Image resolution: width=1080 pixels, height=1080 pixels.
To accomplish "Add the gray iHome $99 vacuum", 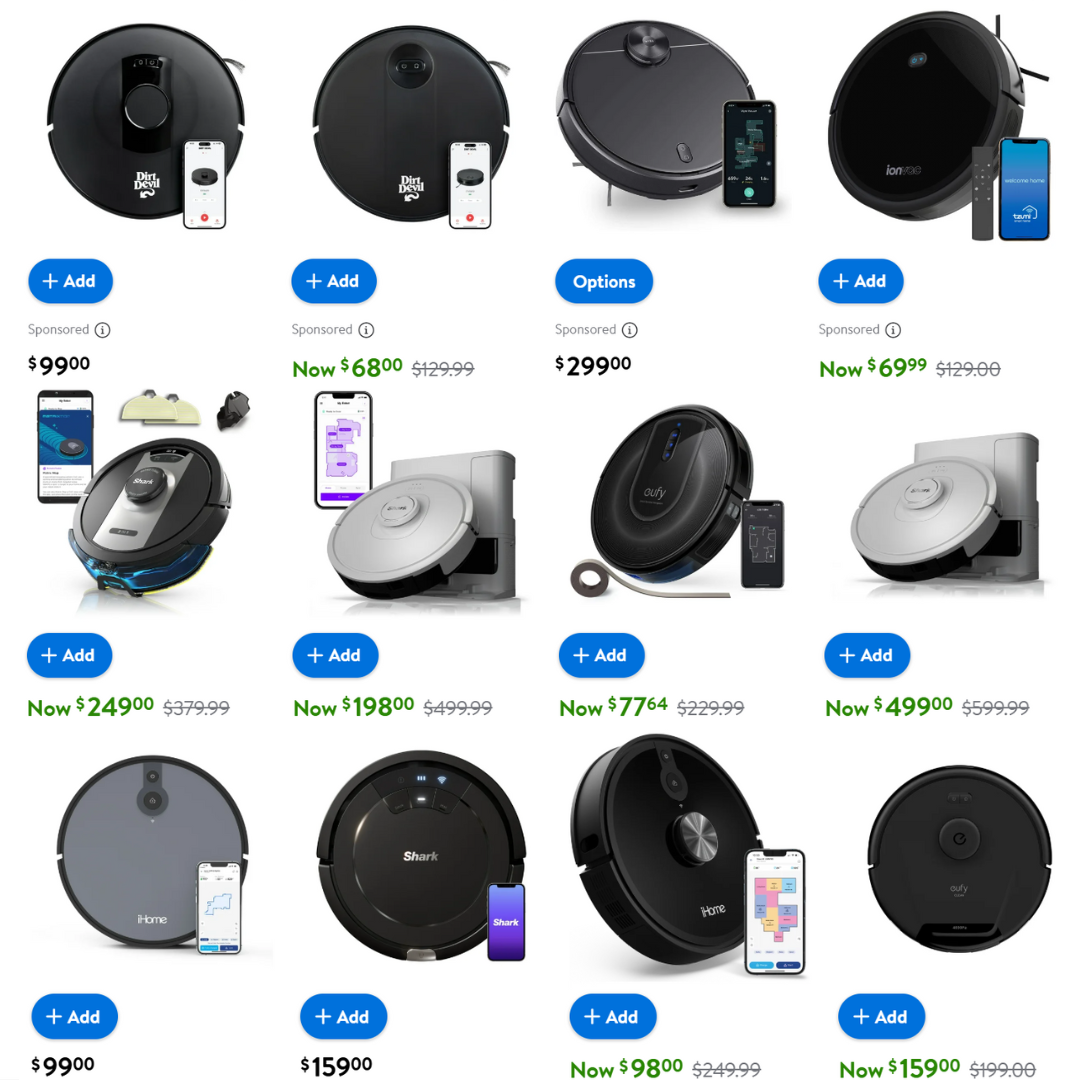I will (x=74, y=1016).
